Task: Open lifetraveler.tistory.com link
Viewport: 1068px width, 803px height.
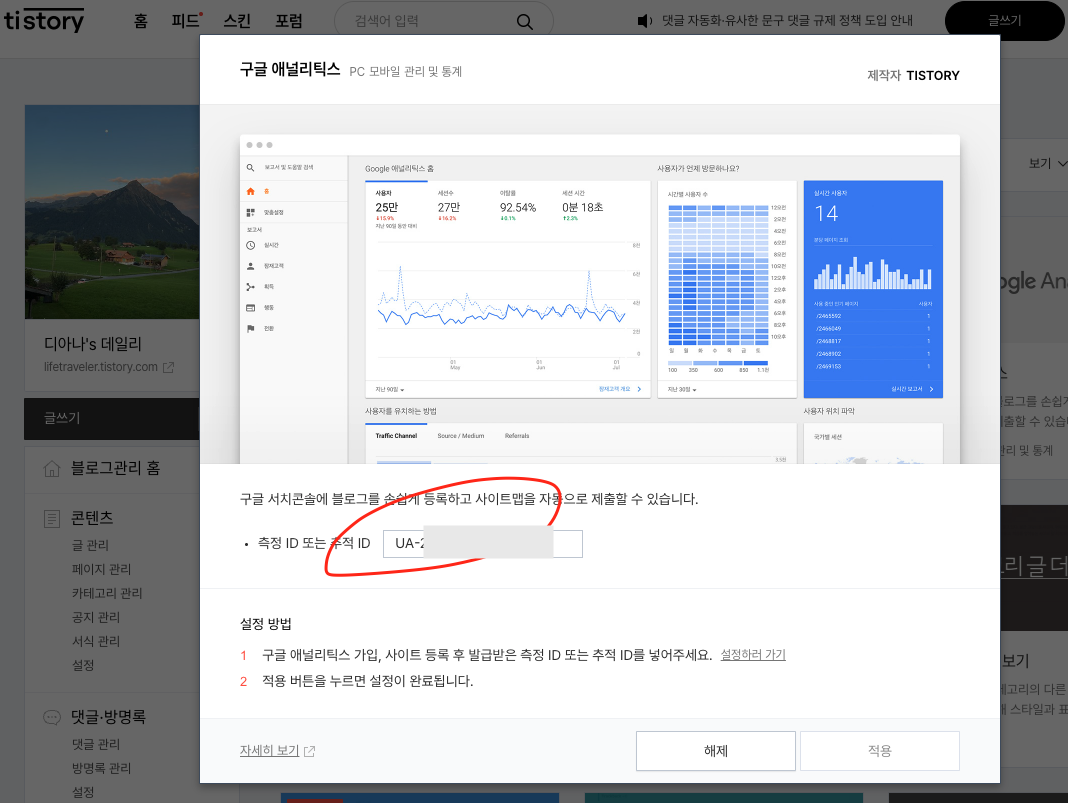Action: (x=101, y=367)
